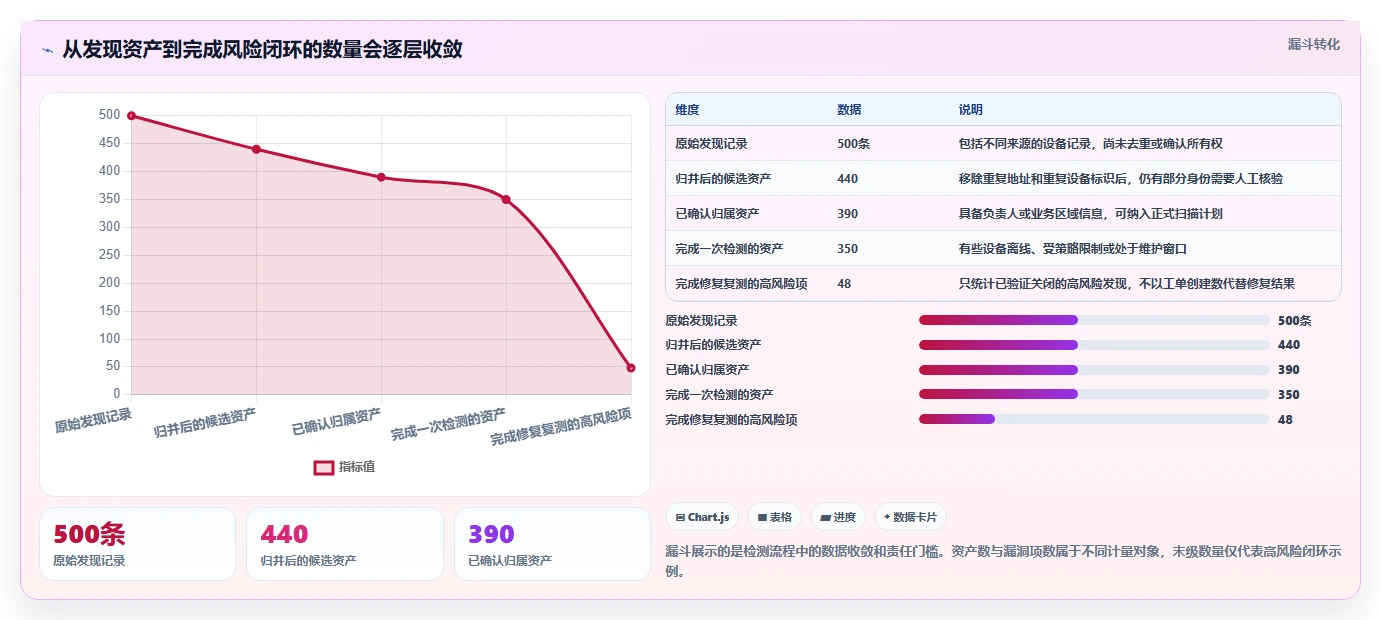Screen dimensions: 1381x620
Task: Click the 390 已确认归属资产 data card
Action: 552,544
